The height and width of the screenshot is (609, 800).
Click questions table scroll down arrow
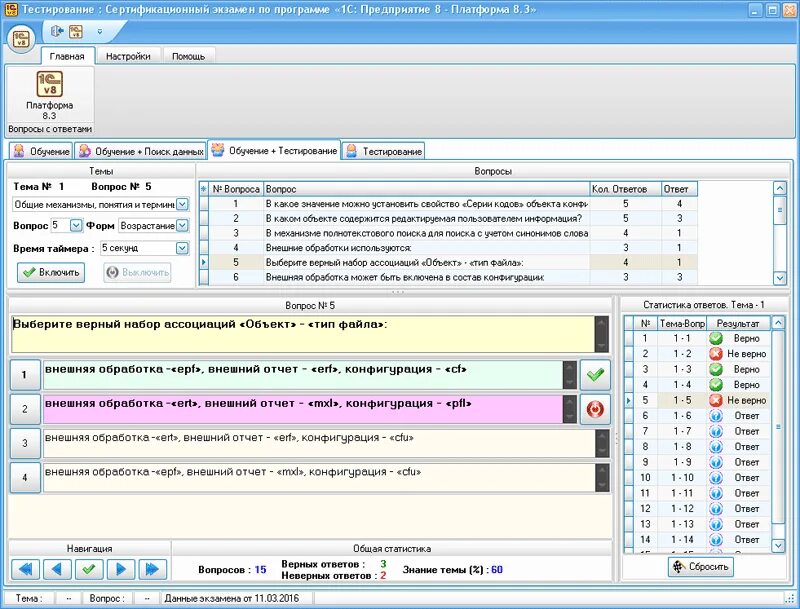(780, 278)
